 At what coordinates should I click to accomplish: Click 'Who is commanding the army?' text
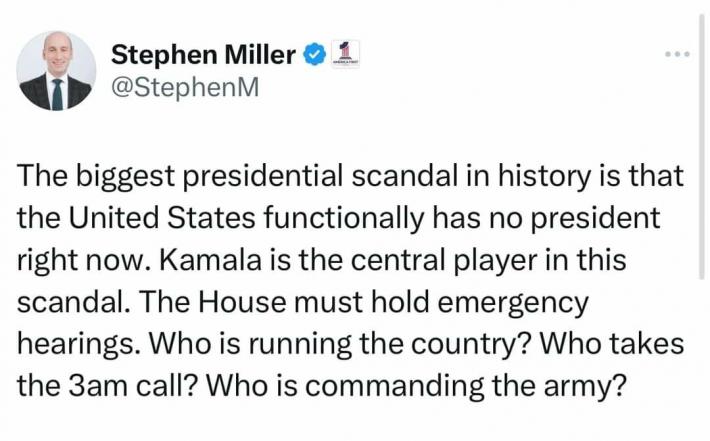416,386
